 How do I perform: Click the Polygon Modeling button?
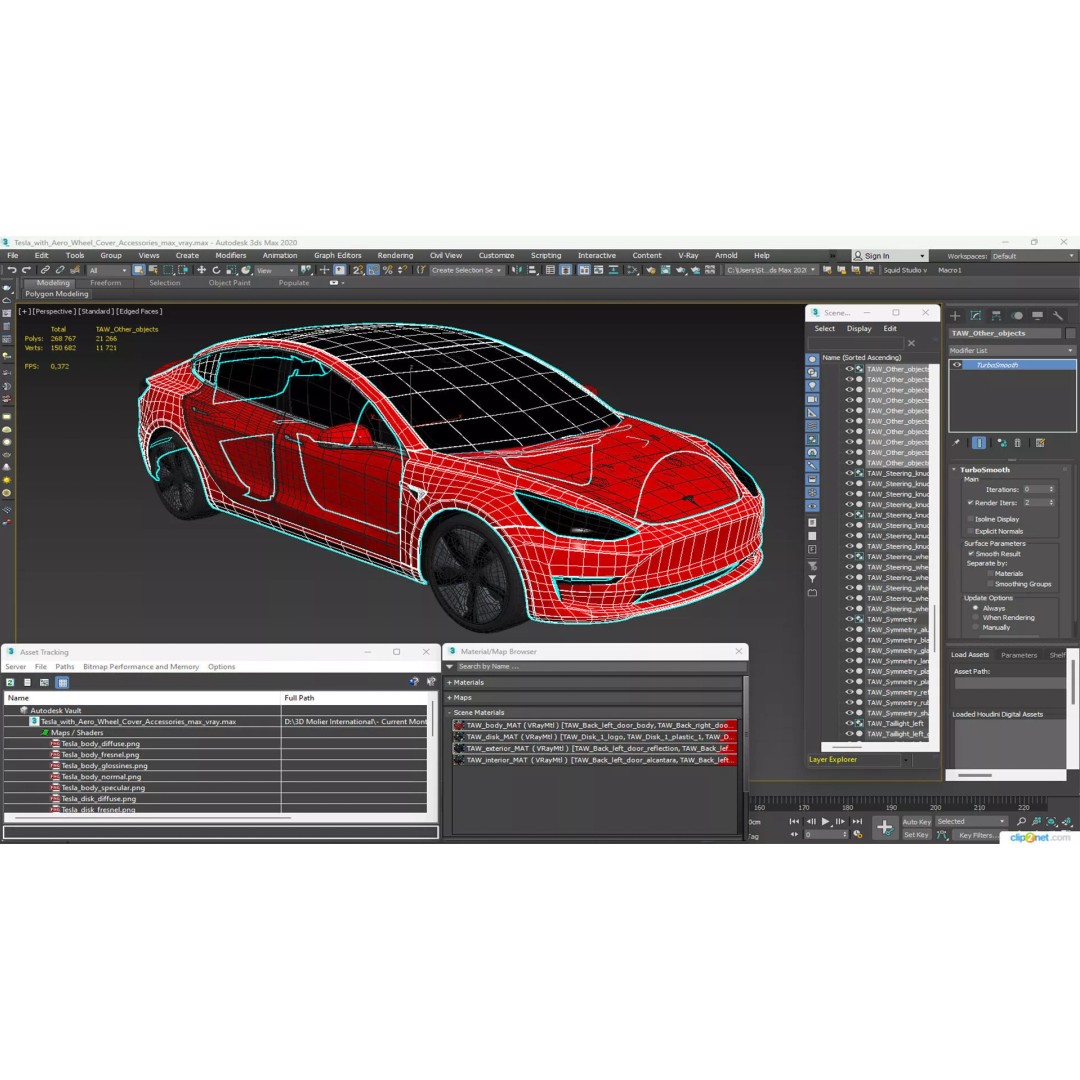(x=57, y=294)
